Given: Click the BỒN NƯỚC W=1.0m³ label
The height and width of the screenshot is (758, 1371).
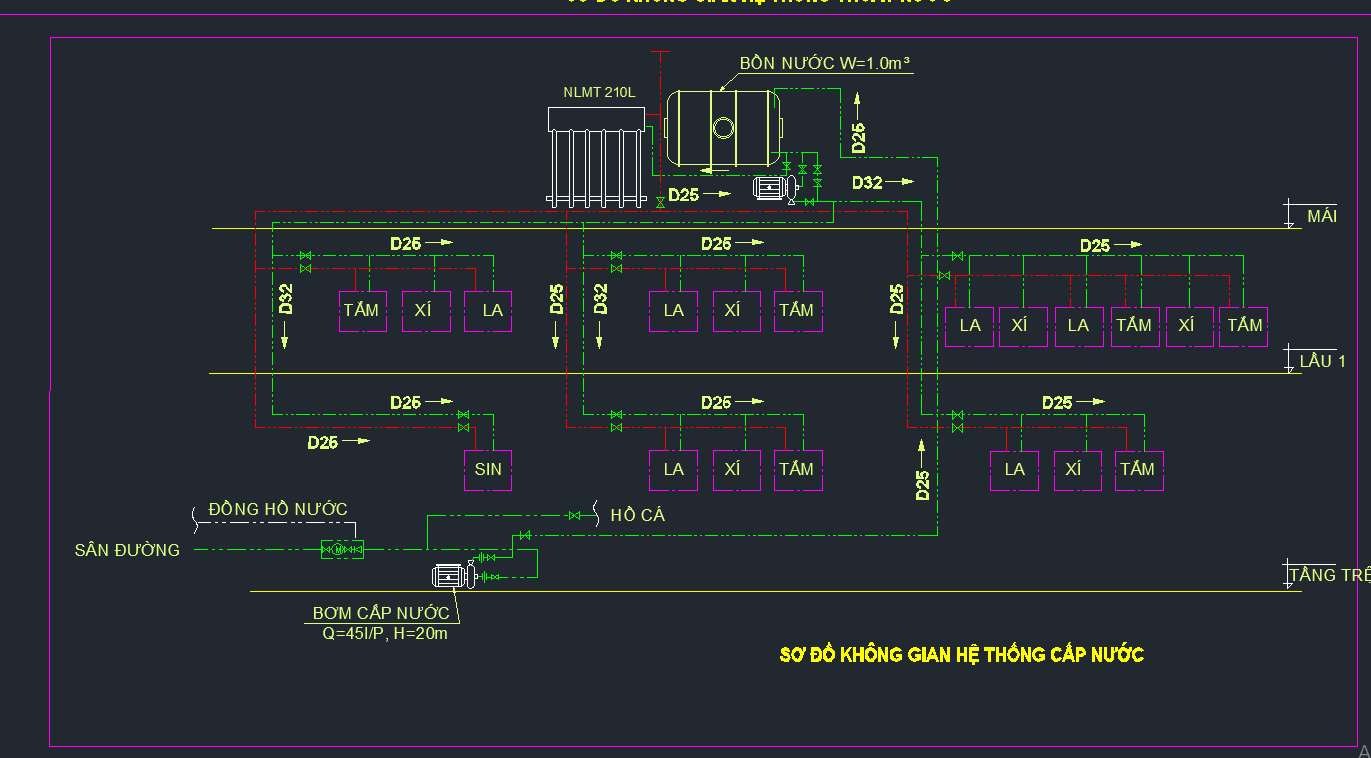Looking at the screenshot, I should click(825, 63).
